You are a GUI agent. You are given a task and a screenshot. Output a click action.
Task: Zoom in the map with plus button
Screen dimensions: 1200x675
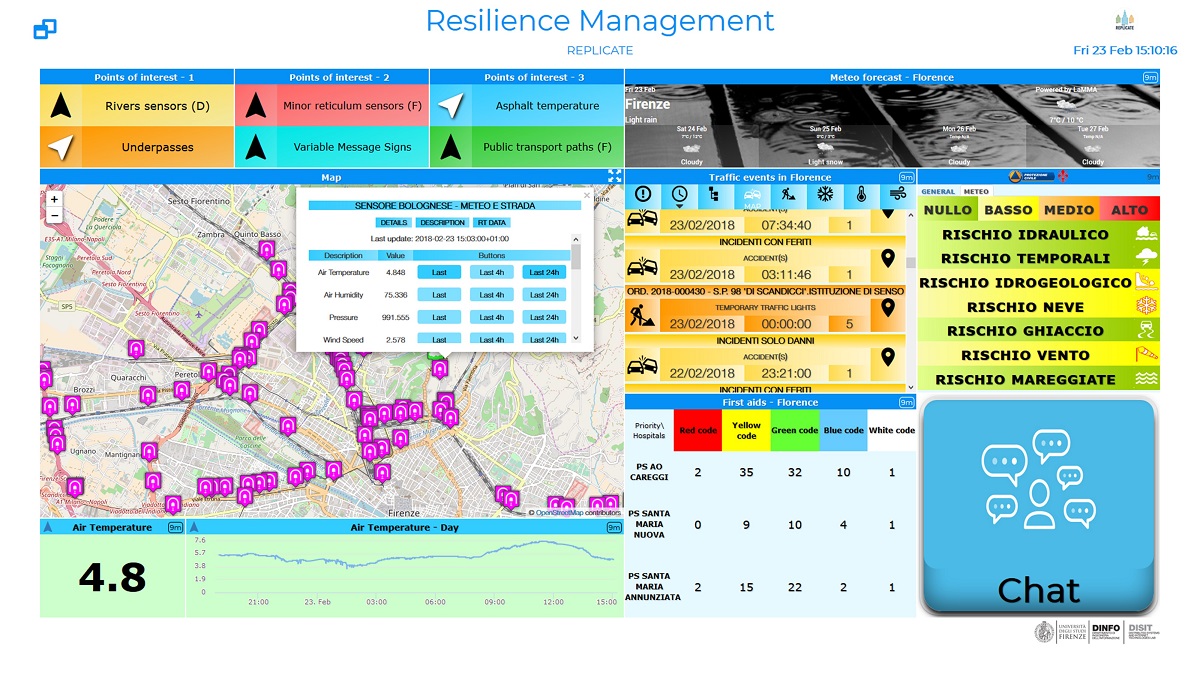pyautogui.click(x=54, y=199)
